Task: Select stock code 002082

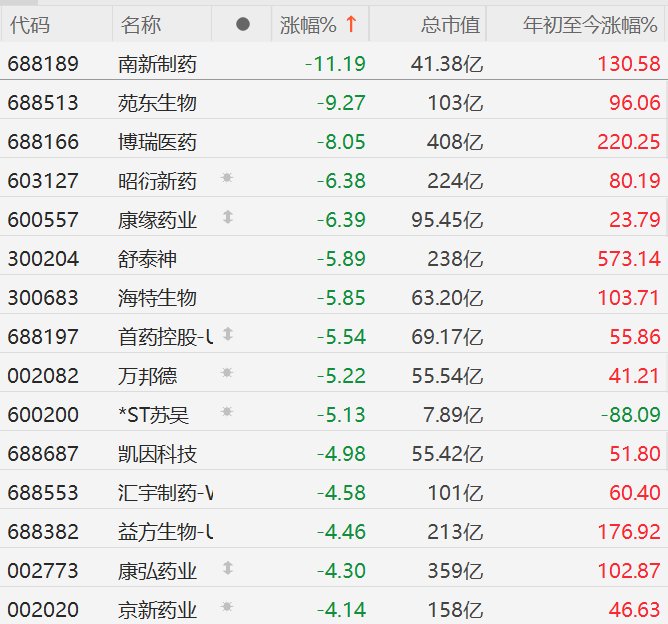Action: [x=43, y=377]
